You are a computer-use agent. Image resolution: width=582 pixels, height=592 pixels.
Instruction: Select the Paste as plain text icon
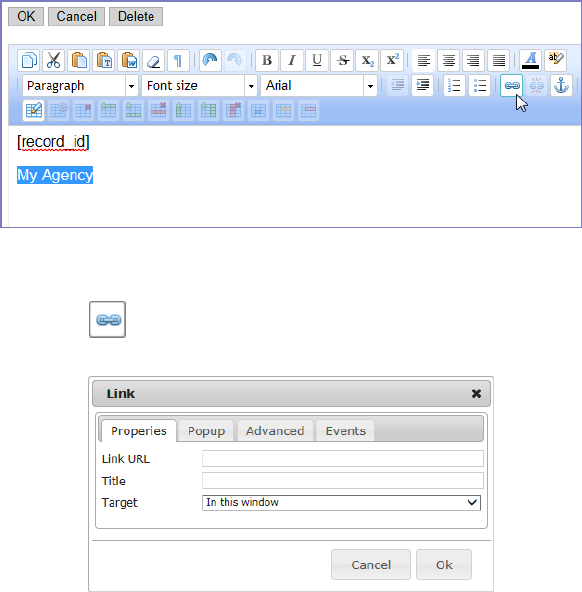[x=104, y=60]
